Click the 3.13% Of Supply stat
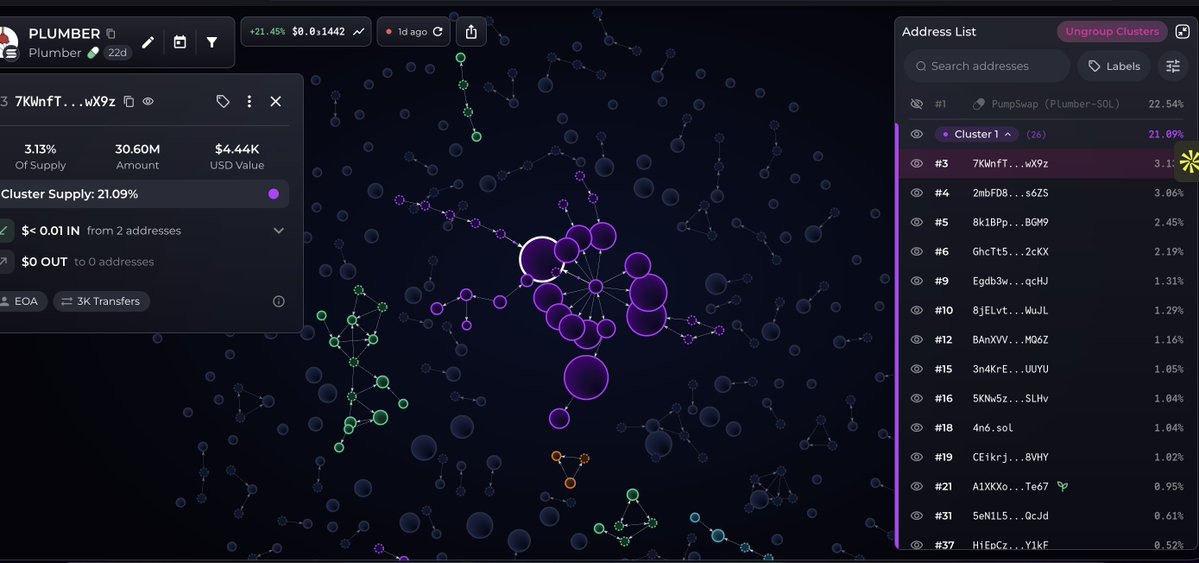 click(x=41, y=156)
